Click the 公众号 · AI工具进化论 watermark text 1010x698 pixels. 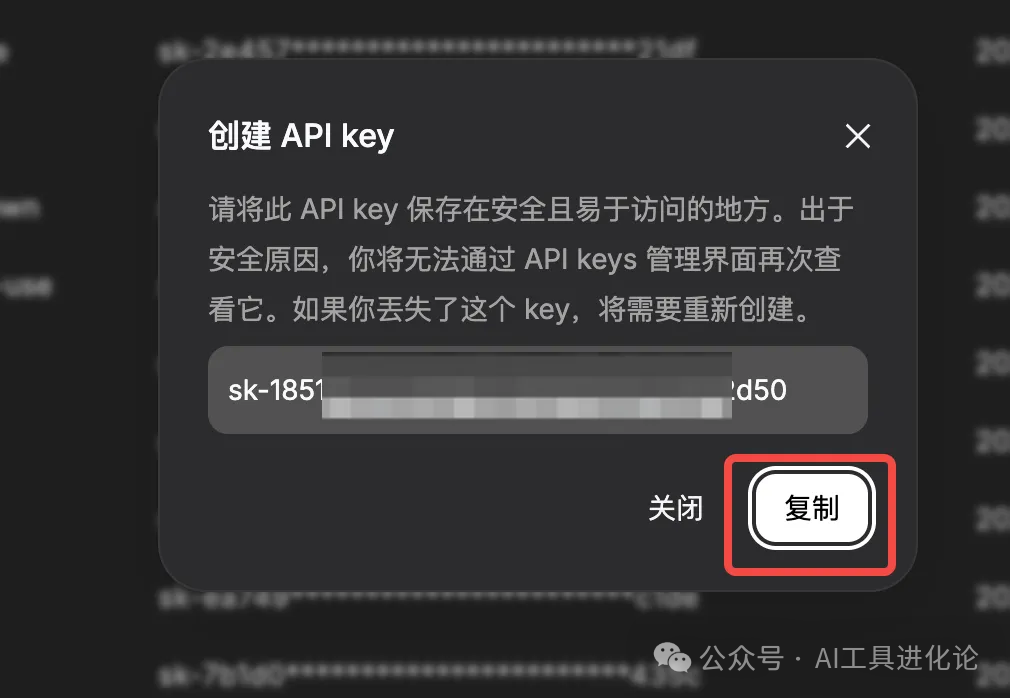tap(839, 658)
